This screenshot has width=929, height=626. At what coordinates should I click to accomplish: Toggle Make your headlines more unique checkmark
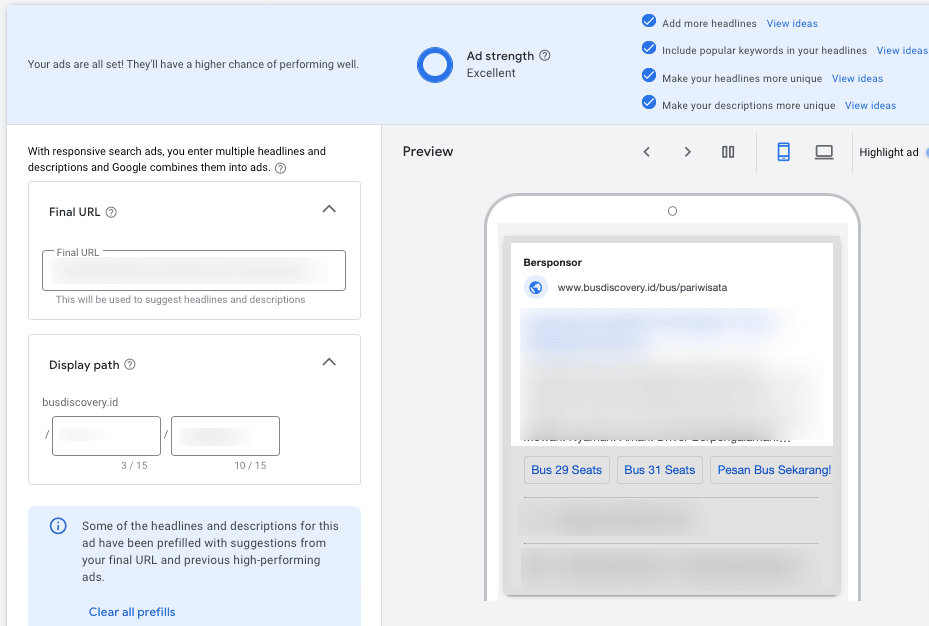[x=649, y=77]
